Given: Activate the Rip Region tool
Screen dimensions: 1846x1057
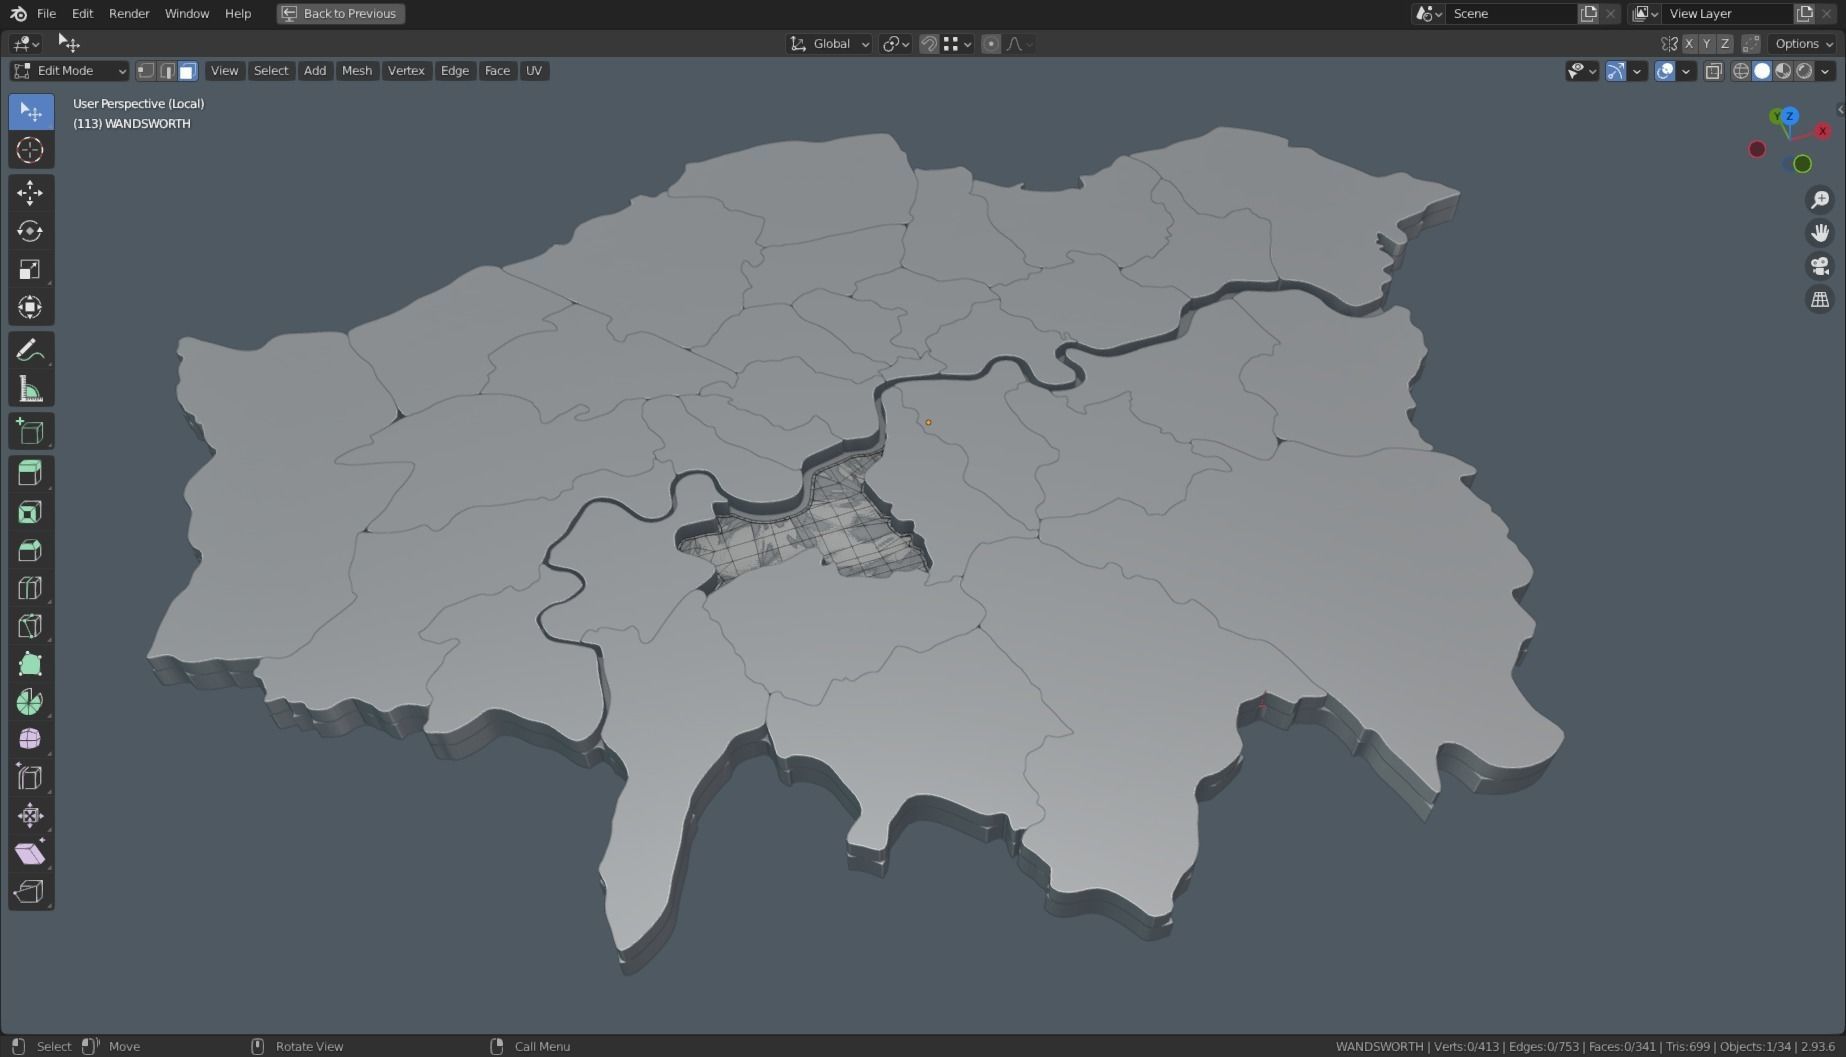Looking at the screenshot, I should pyautogui.click(x=30, y=891).
